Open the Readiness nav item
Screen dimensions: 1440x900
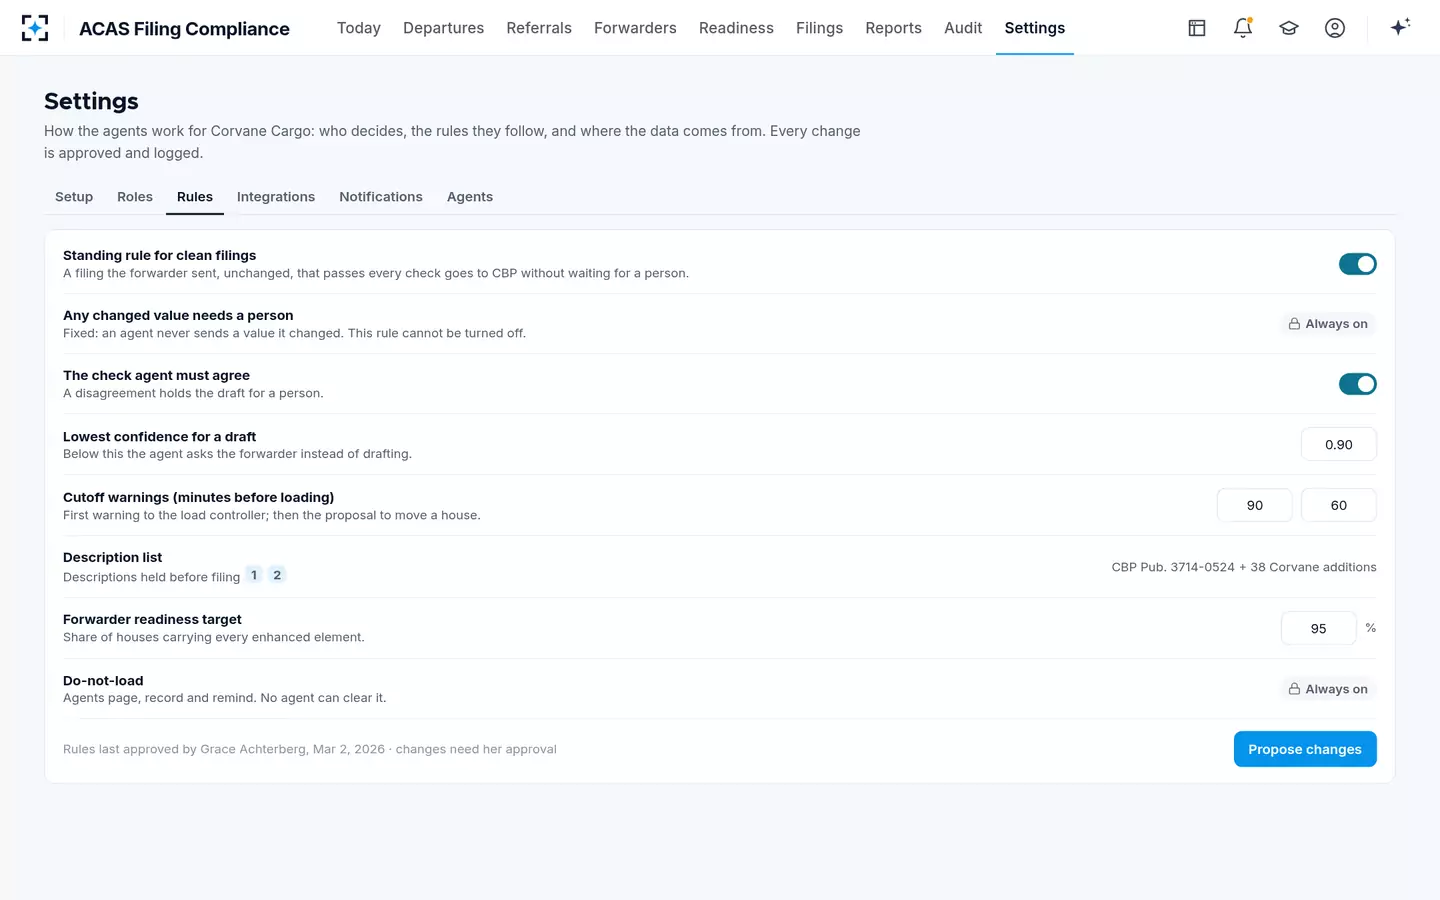point(736,28)
